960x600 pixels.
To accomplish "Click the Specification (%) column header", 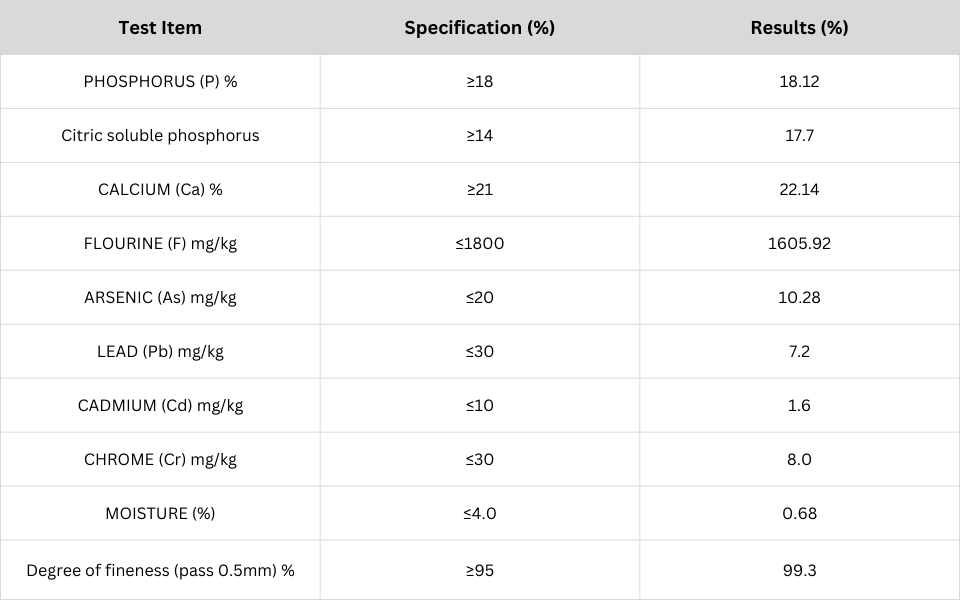I will [x=479, y=28].
